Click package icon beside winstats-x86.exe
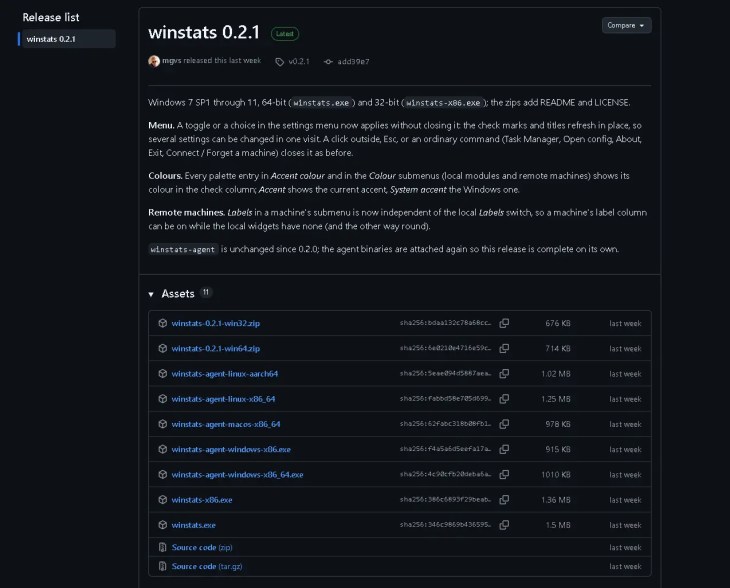 pos(162,499)
